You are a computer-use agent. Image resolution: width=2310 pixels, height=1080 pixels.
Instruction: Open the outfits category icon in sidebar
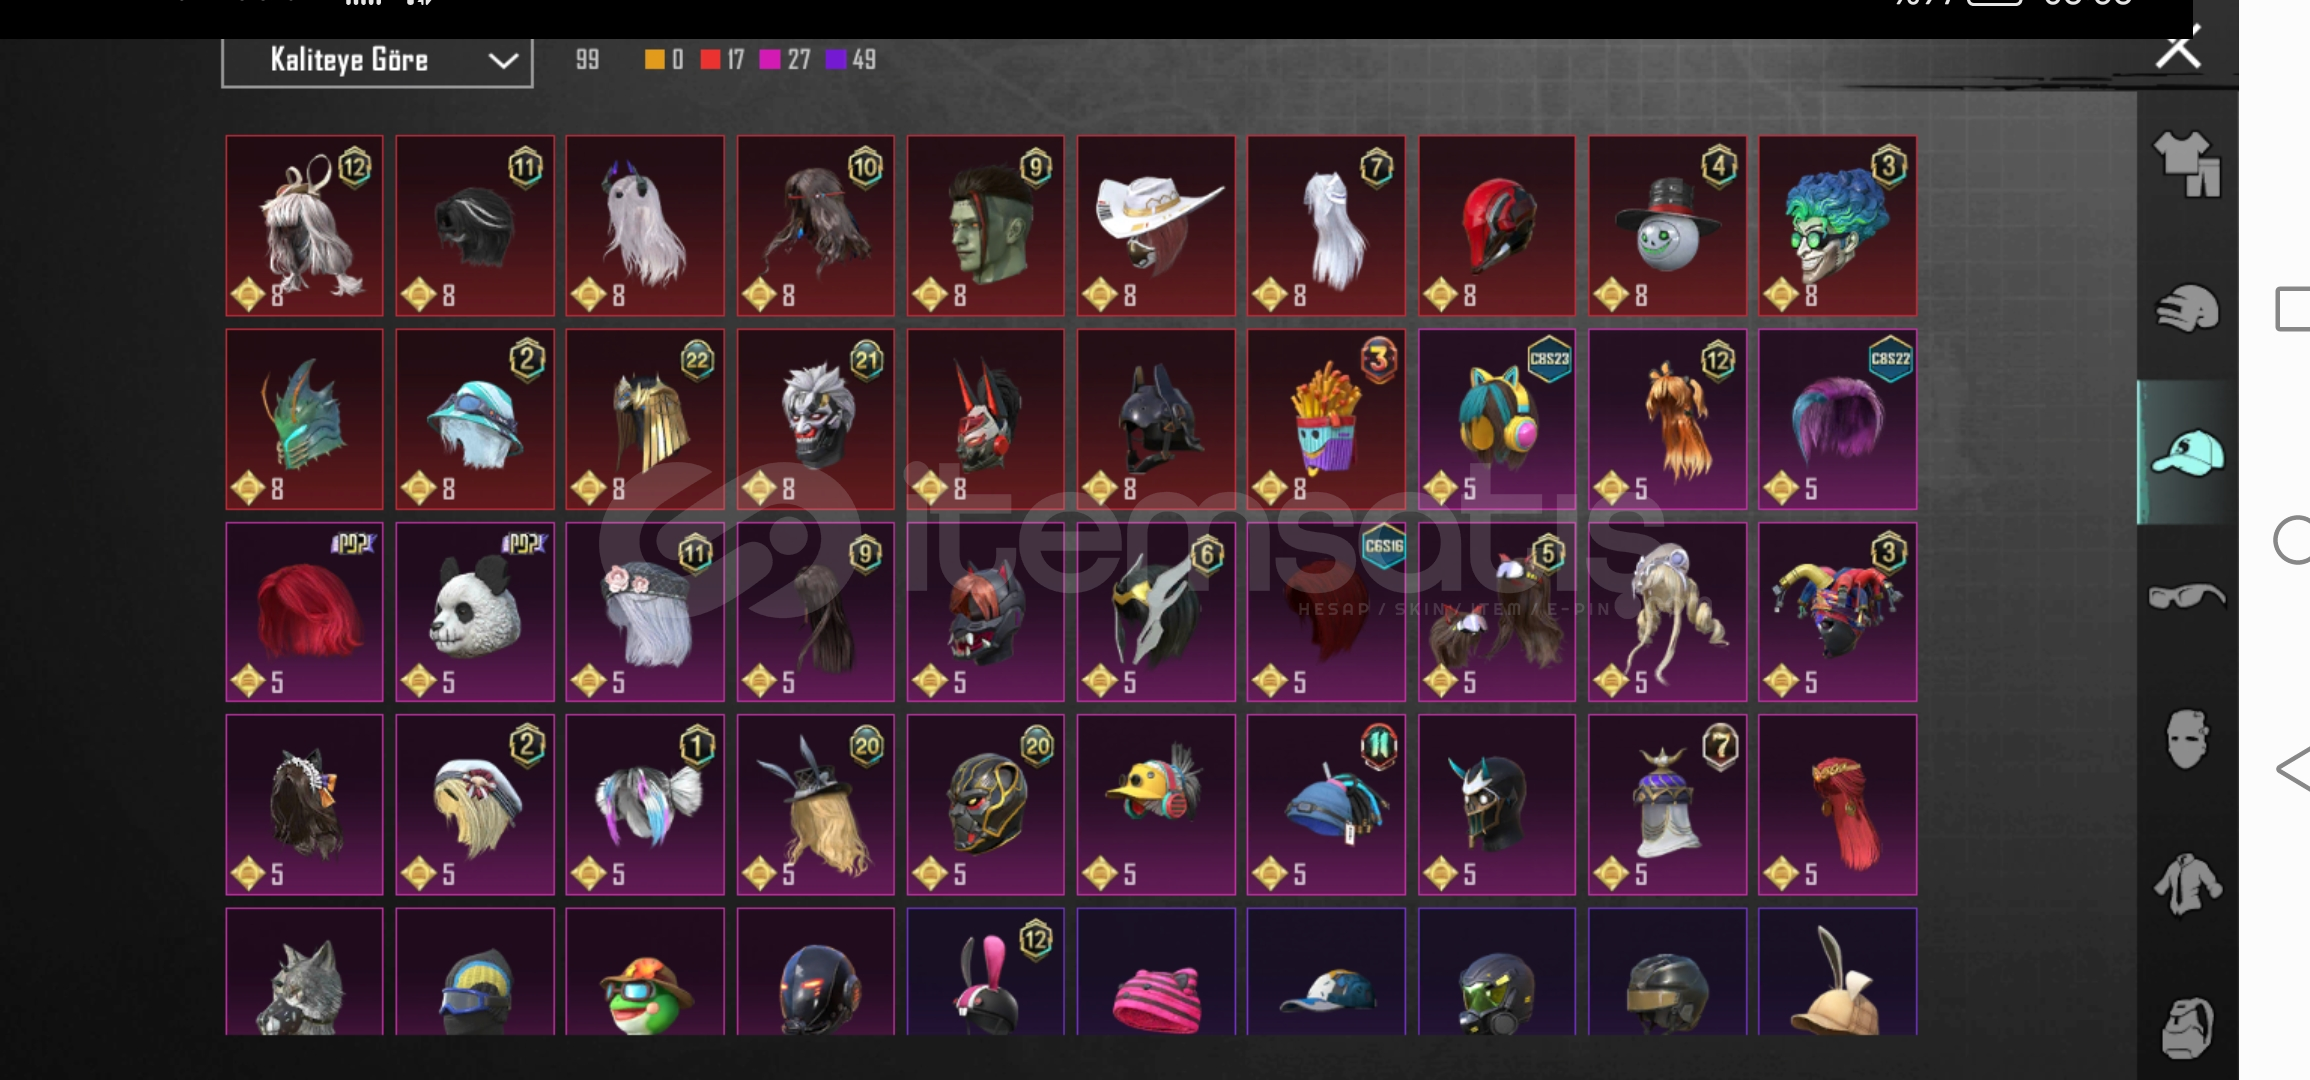point(2187,163)
